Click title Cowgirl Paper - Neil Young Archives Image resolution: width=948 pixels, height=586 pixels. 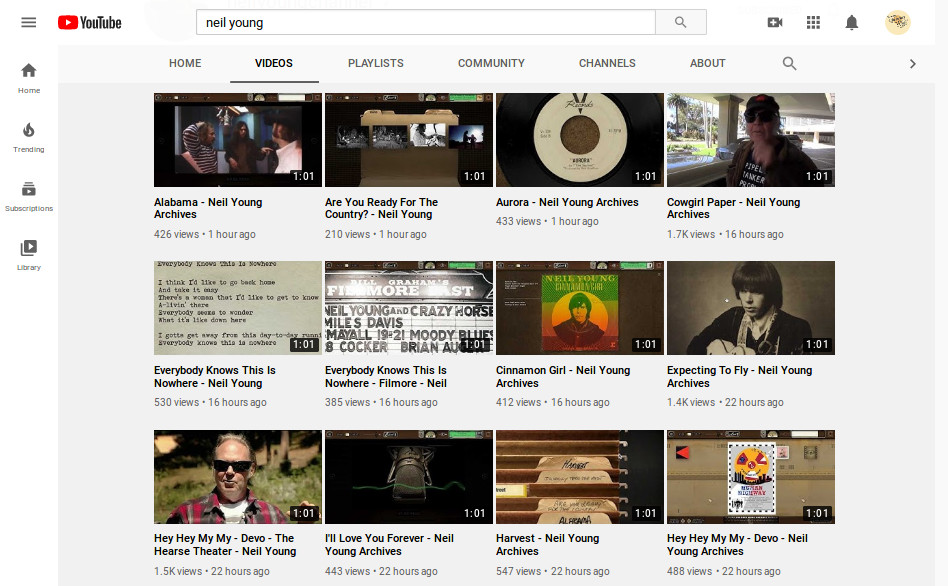[733, 208]
